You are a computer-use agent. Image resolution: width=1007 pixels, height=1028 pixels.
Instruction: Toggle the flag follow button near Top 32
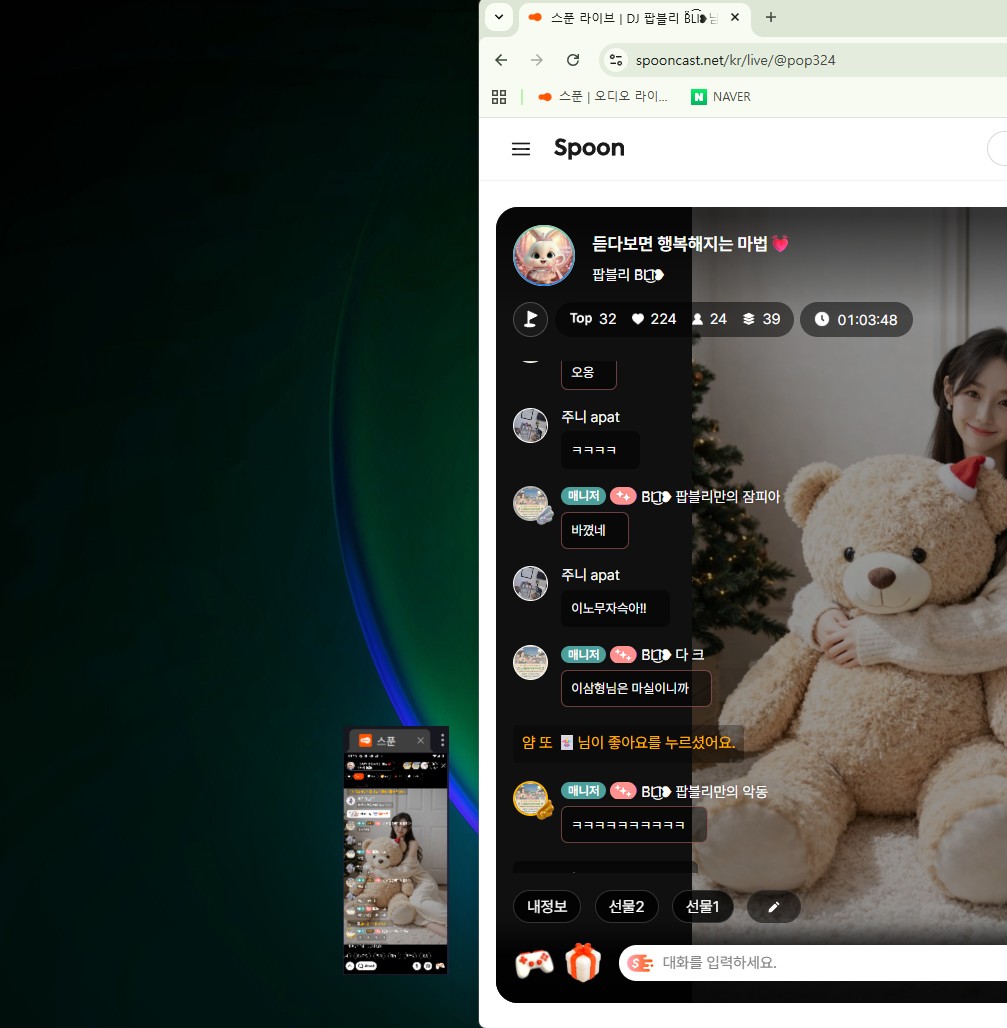point(530,319)
